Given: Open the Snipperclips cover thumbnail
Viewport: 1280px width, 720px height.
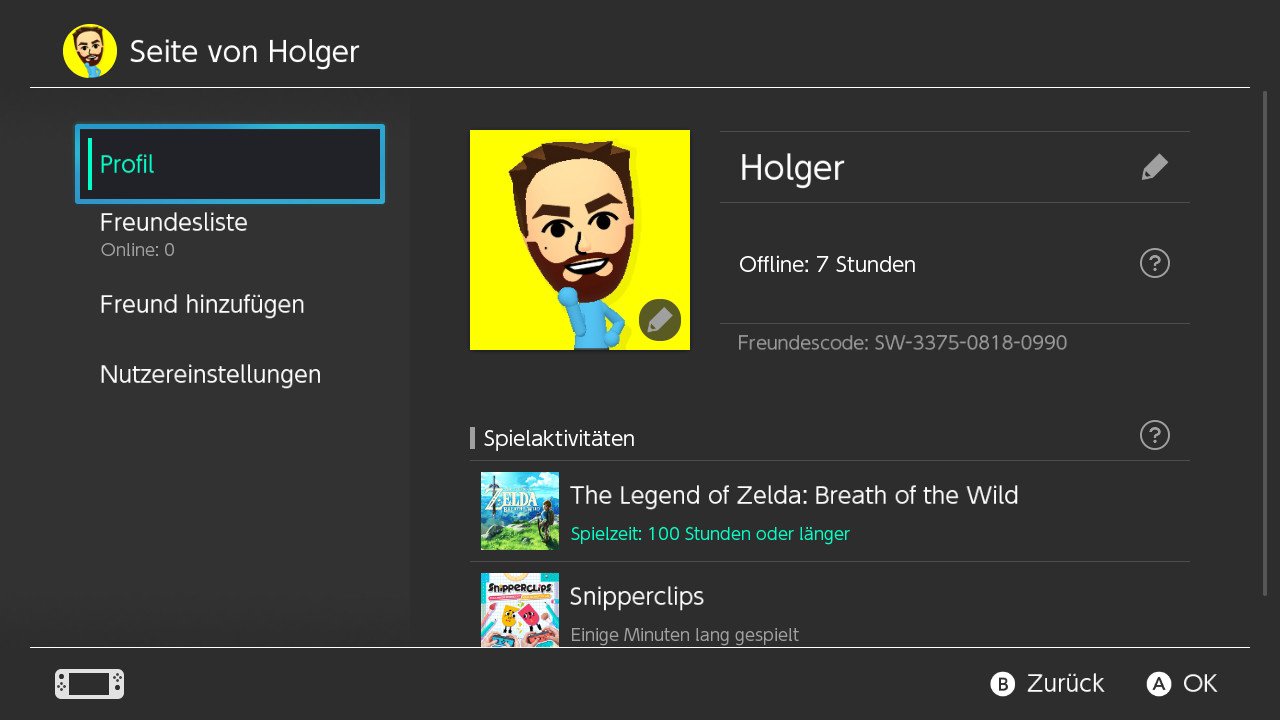Looking at the screenshot, I should (x=520, y=610).
